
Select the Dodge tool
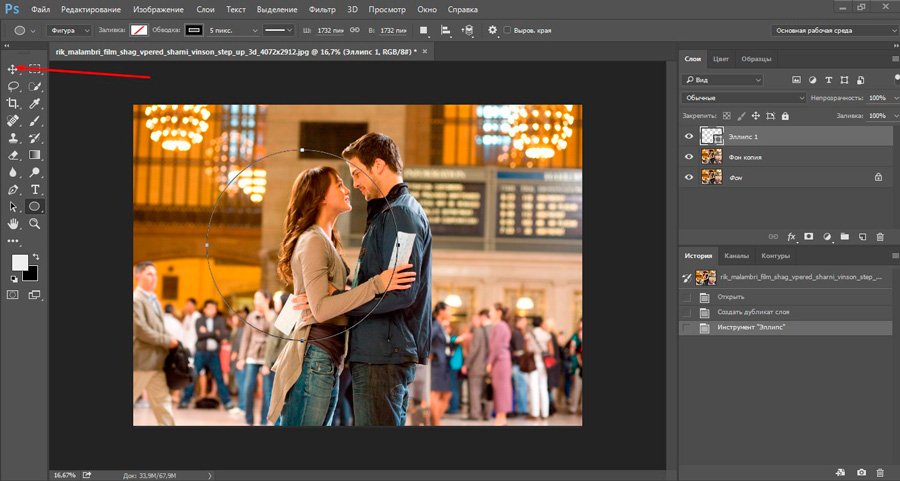[34, 172]
